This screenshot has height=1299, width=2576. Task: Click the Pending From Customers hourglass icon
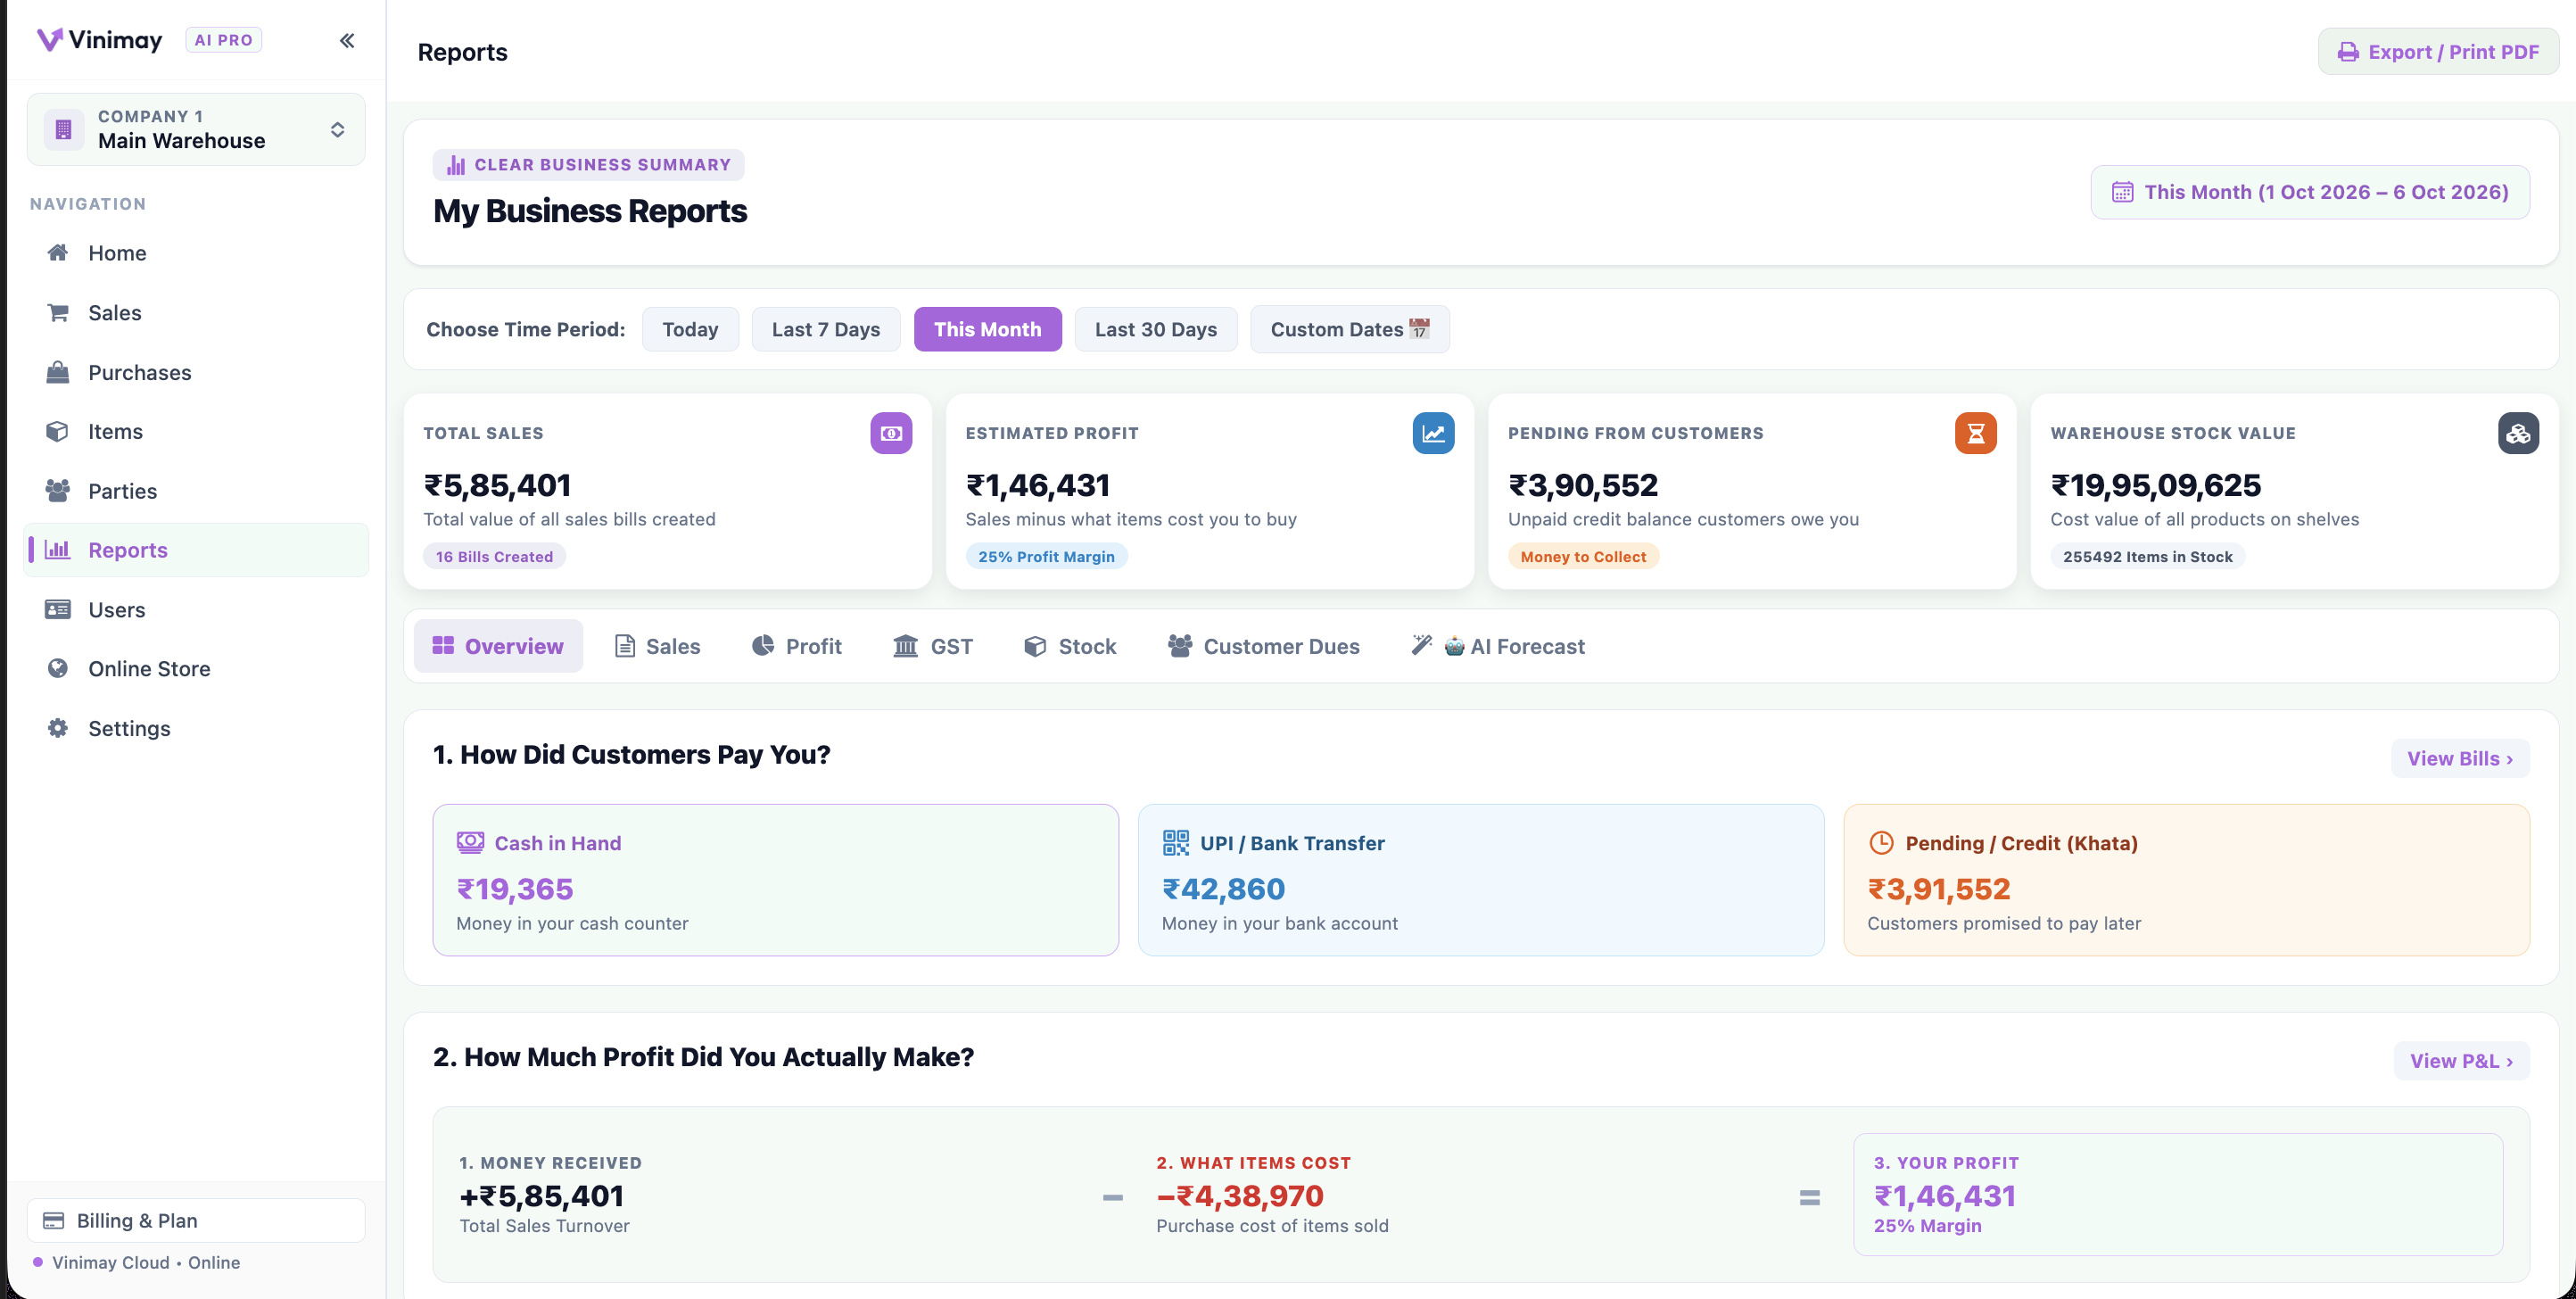pos(1975,433)
